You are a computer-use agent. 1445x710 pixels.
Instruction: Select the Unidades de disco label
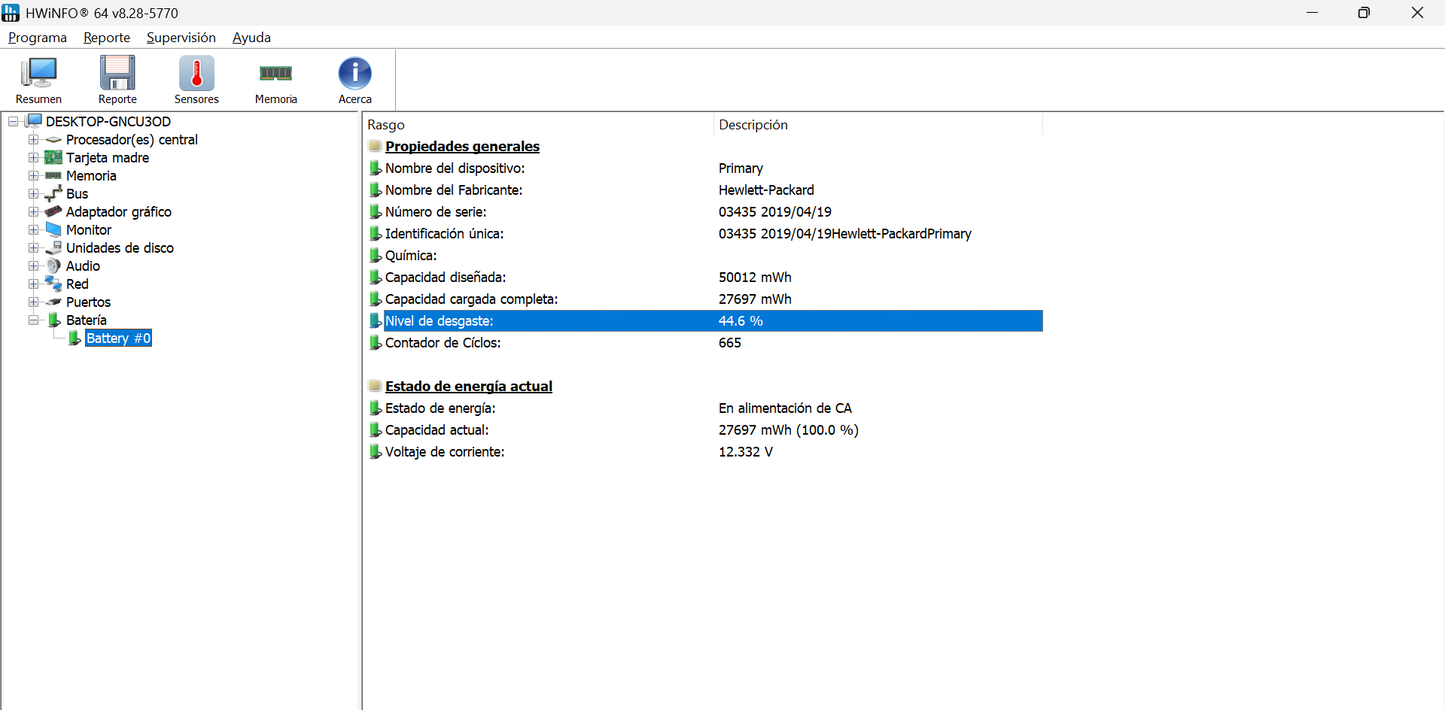[x=120, y=248]
